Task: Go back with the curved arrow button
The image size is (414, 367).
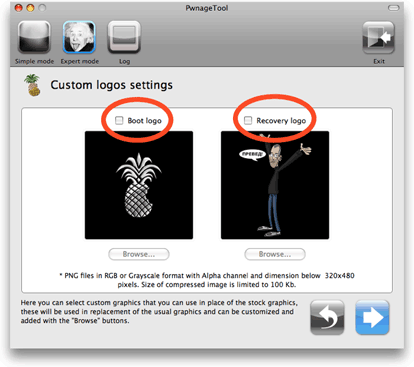Action: 327,317
